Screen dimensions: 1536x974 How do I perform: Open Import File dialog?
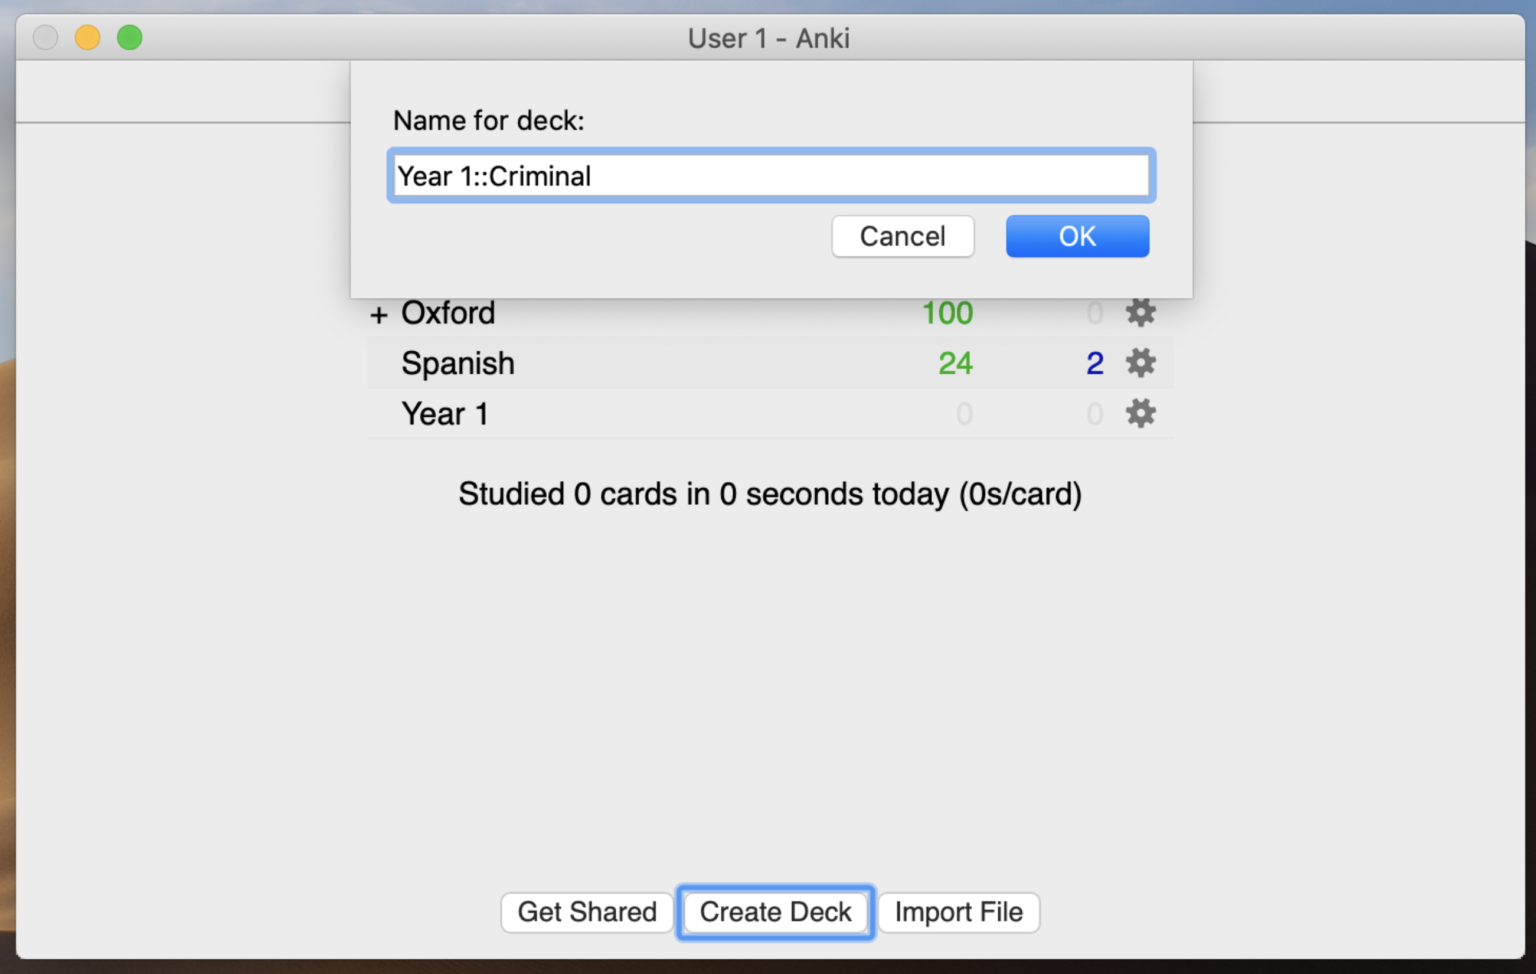pyautogui.click(x=958, y=912)
